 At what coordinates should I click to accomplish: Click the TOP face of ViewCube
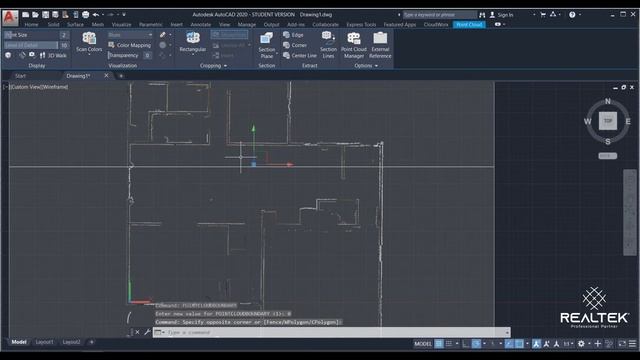tap(608, 121)
